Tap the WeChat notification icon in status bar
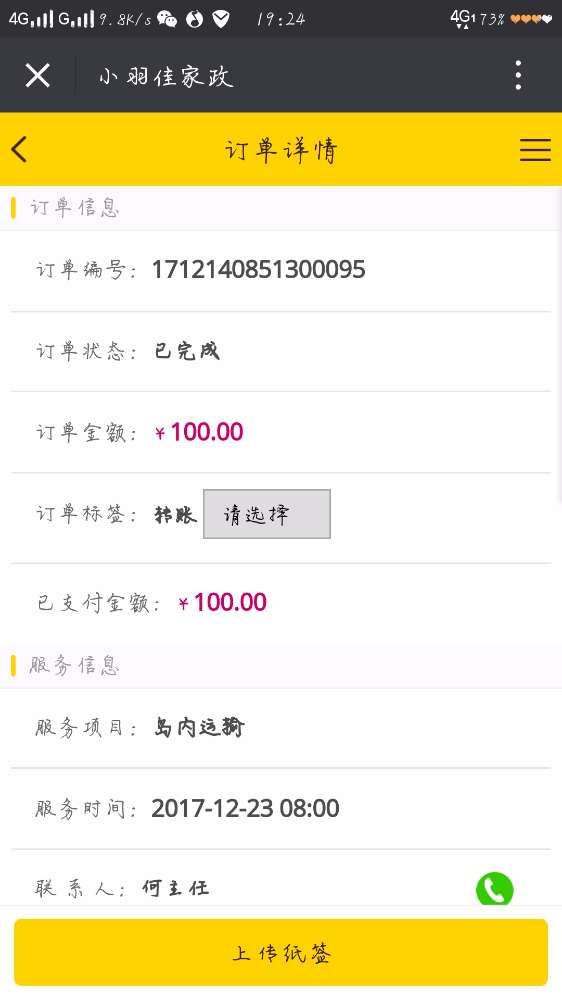The height and width of the screenshot is (1000, 562). click(x=167, y=19)
